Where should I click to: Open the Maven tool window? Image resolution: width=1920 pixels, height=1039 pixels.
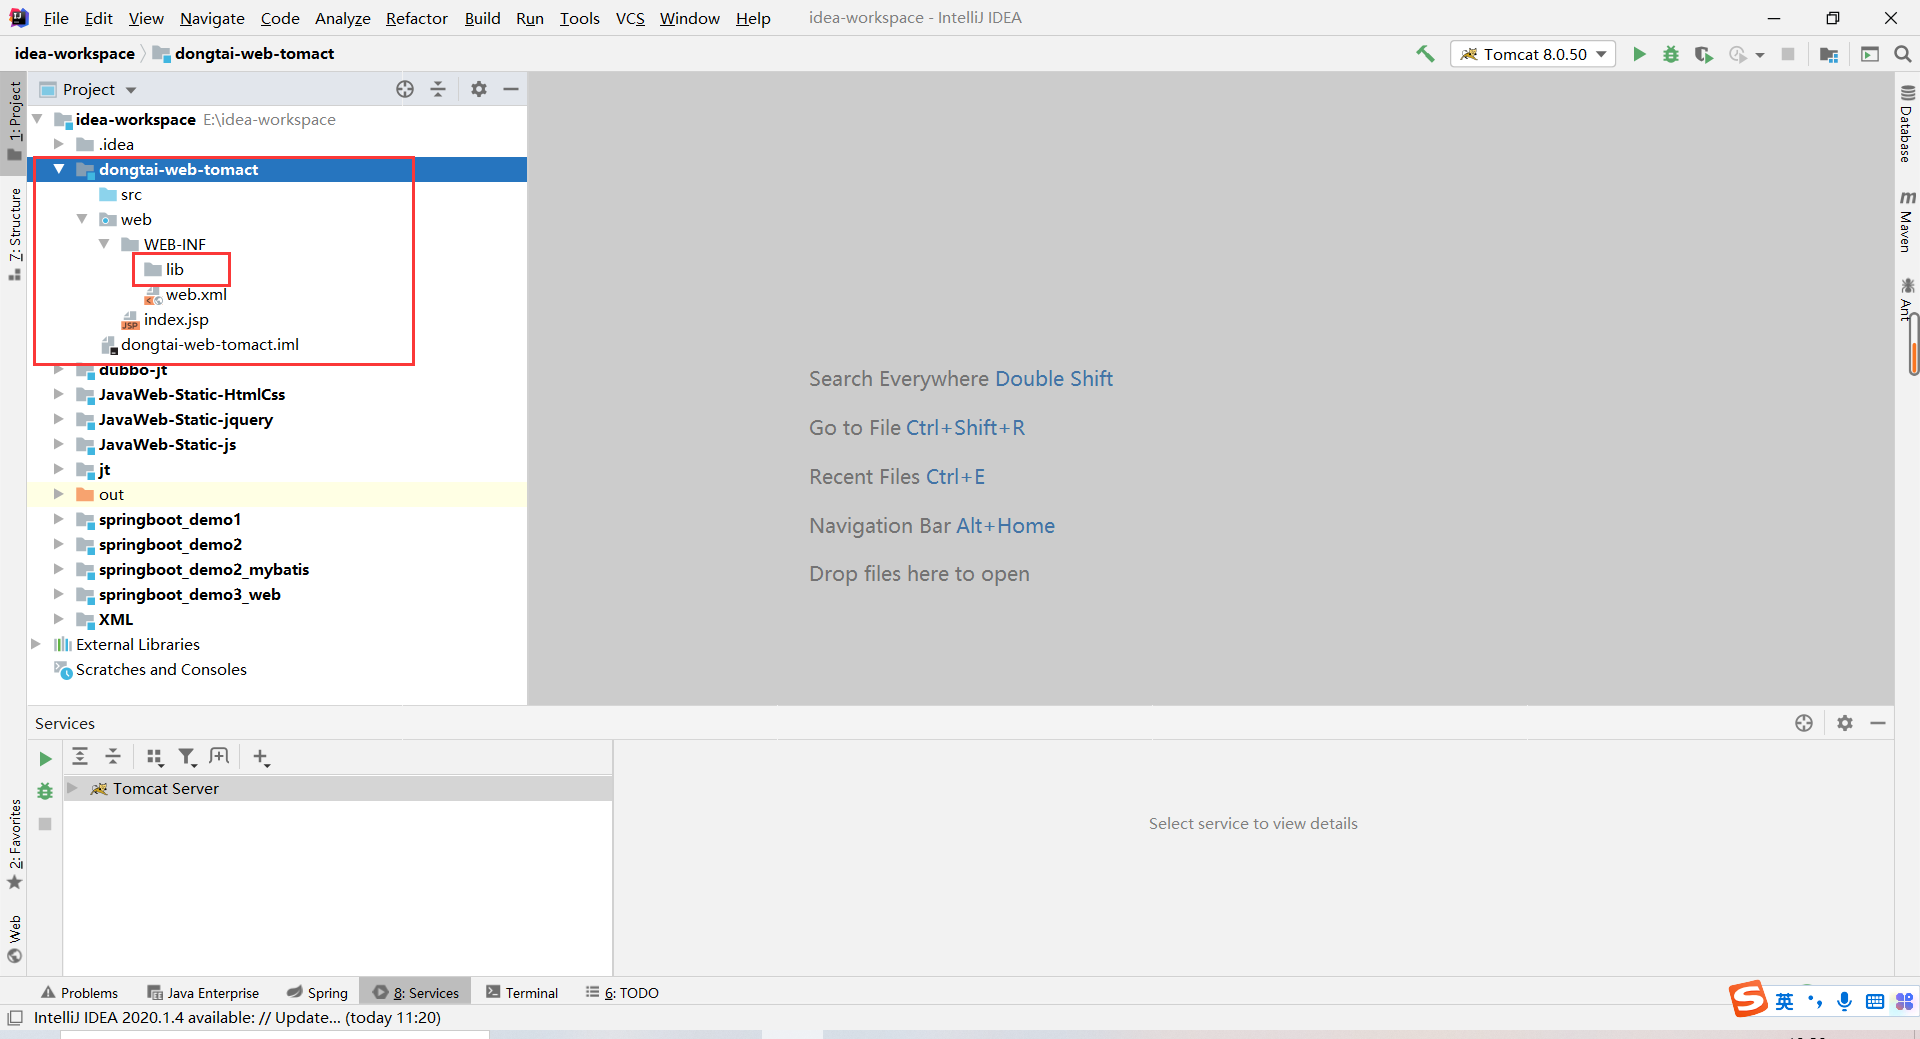click(x=1907, y=222)
